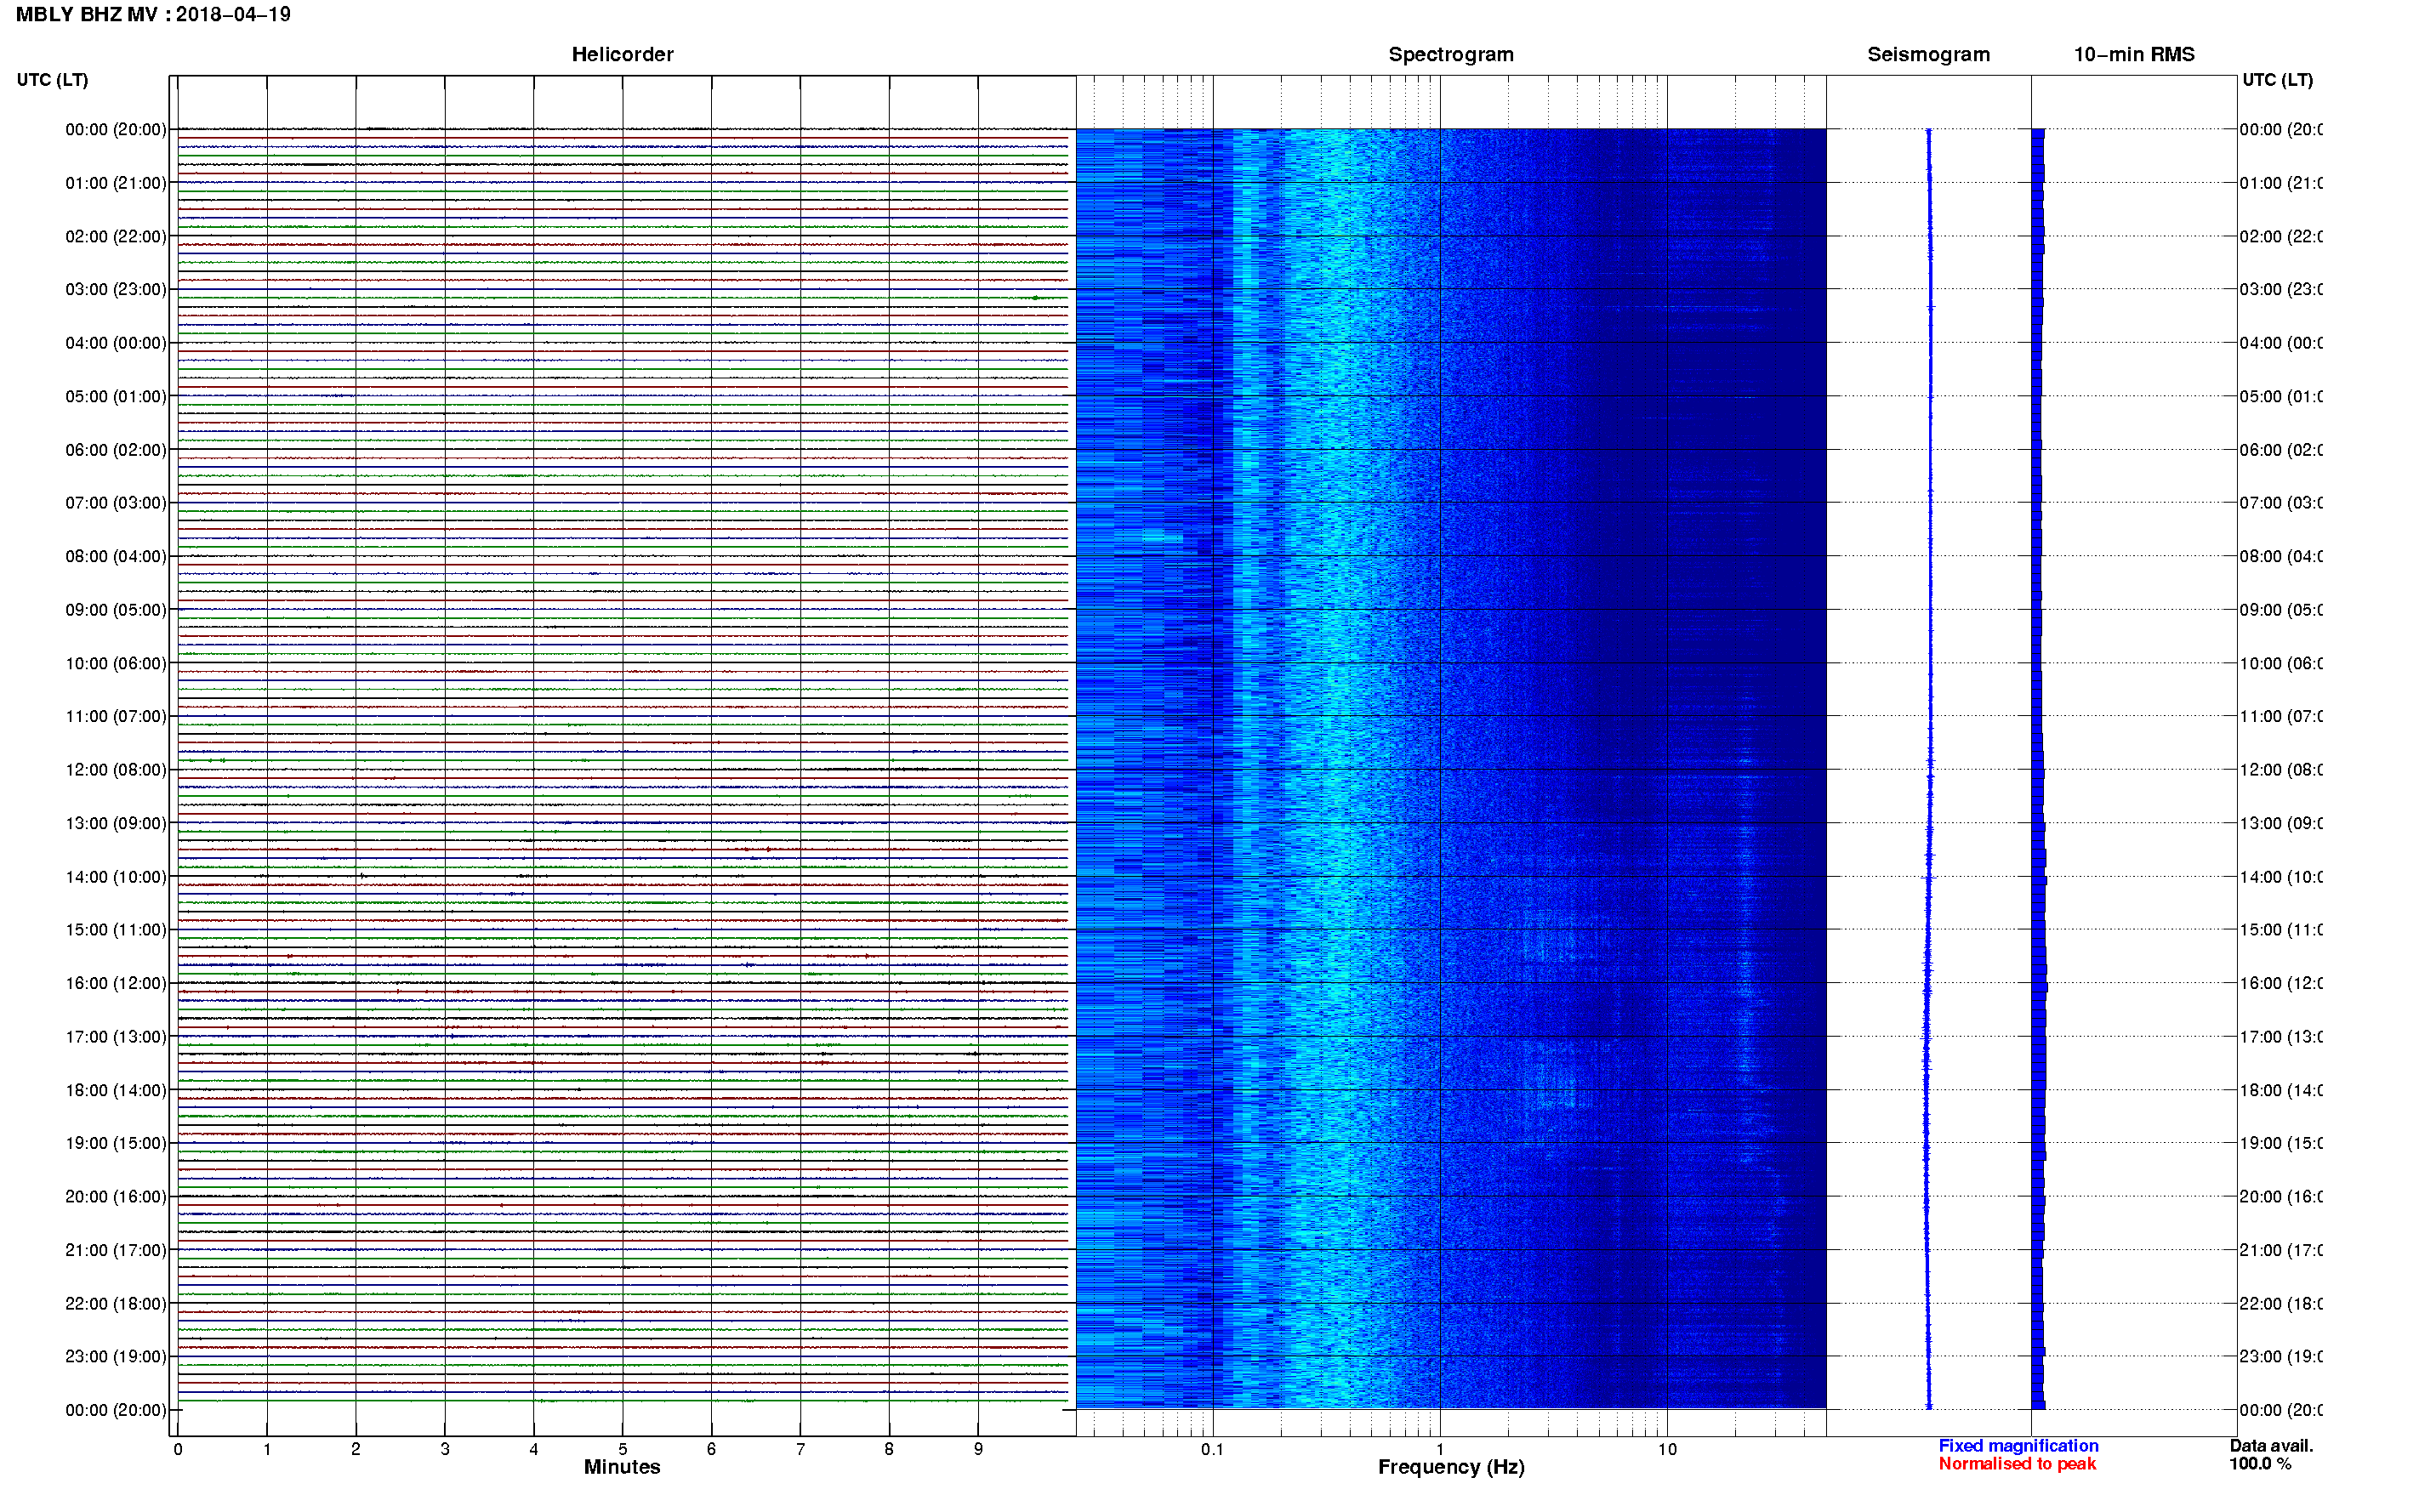Viewport: 2419px width, 1512px height.
Task: Click the '10:00 (06:00)' left axis label
Action: point(116,664)
